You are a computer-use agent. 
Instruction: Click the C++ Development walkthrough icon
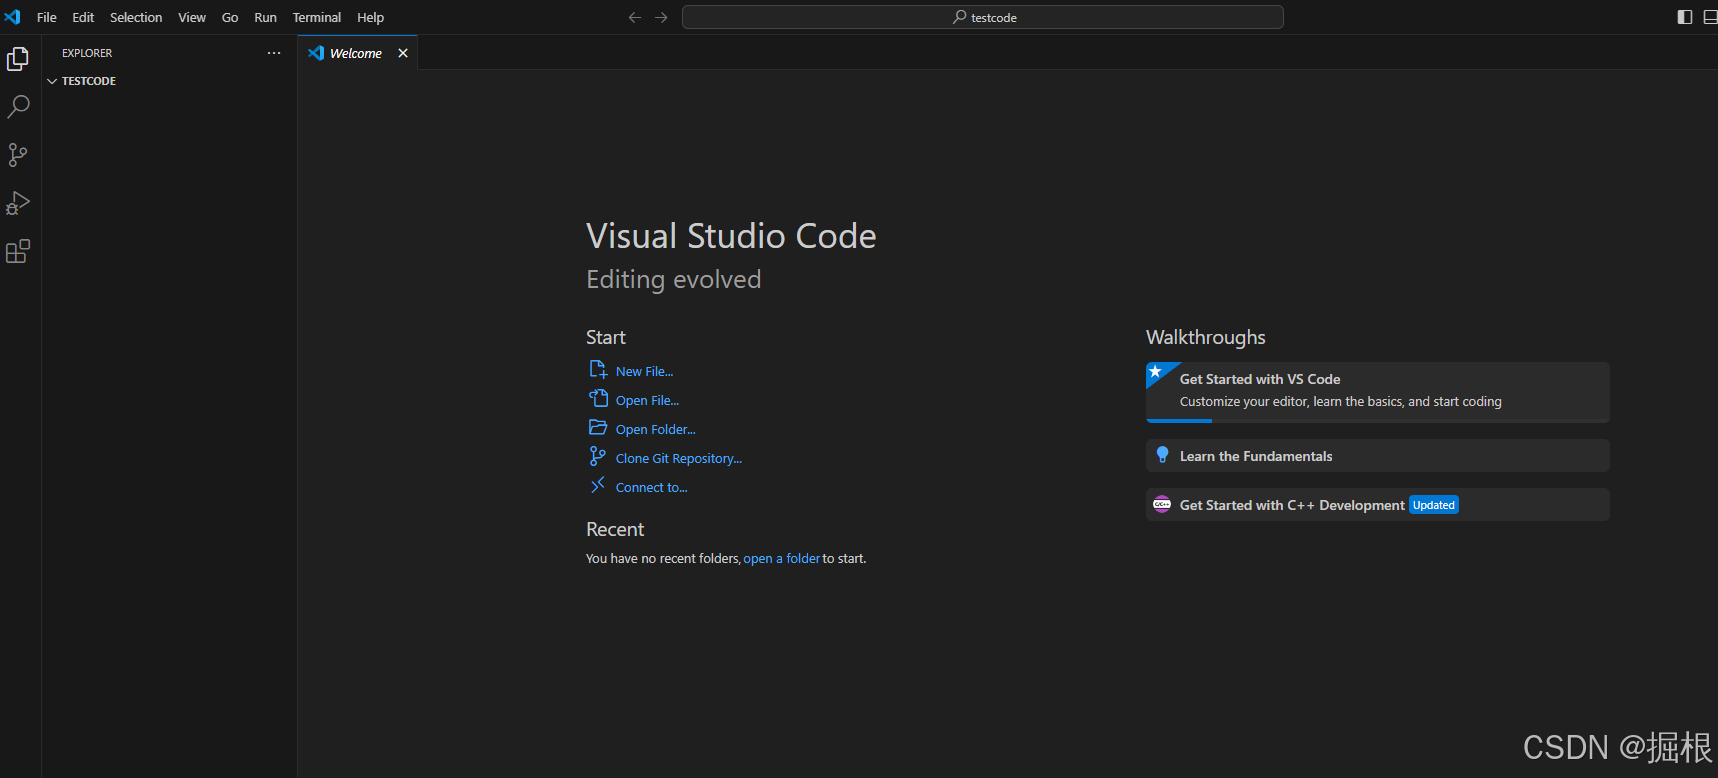(1162, 504)
